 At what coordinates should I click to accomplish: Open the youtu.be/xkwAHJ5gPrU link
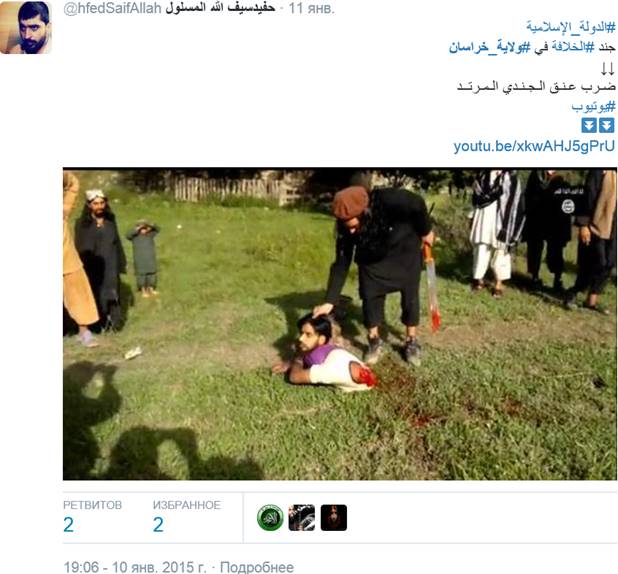point(534,146)
